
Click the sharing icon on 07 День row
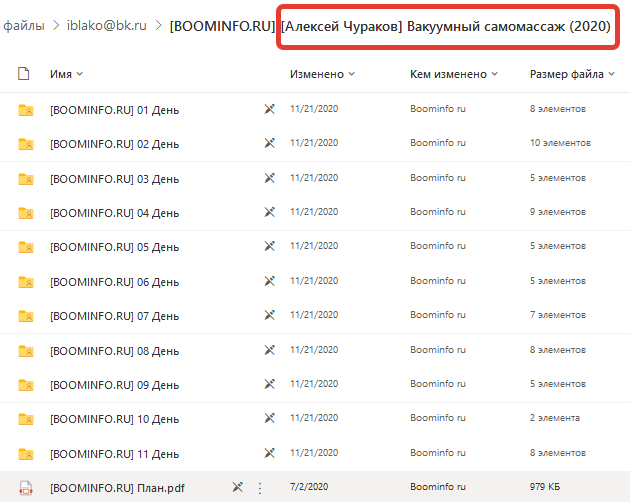270,315
